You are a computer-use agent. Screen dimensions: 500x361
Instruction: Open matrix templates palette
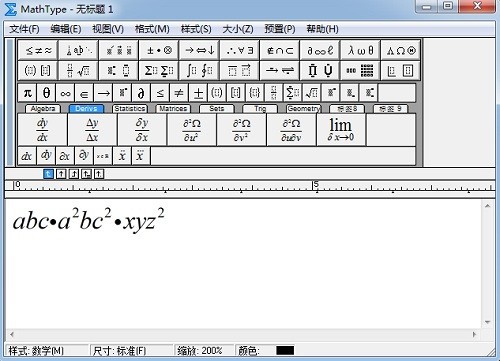pos(360,70)
